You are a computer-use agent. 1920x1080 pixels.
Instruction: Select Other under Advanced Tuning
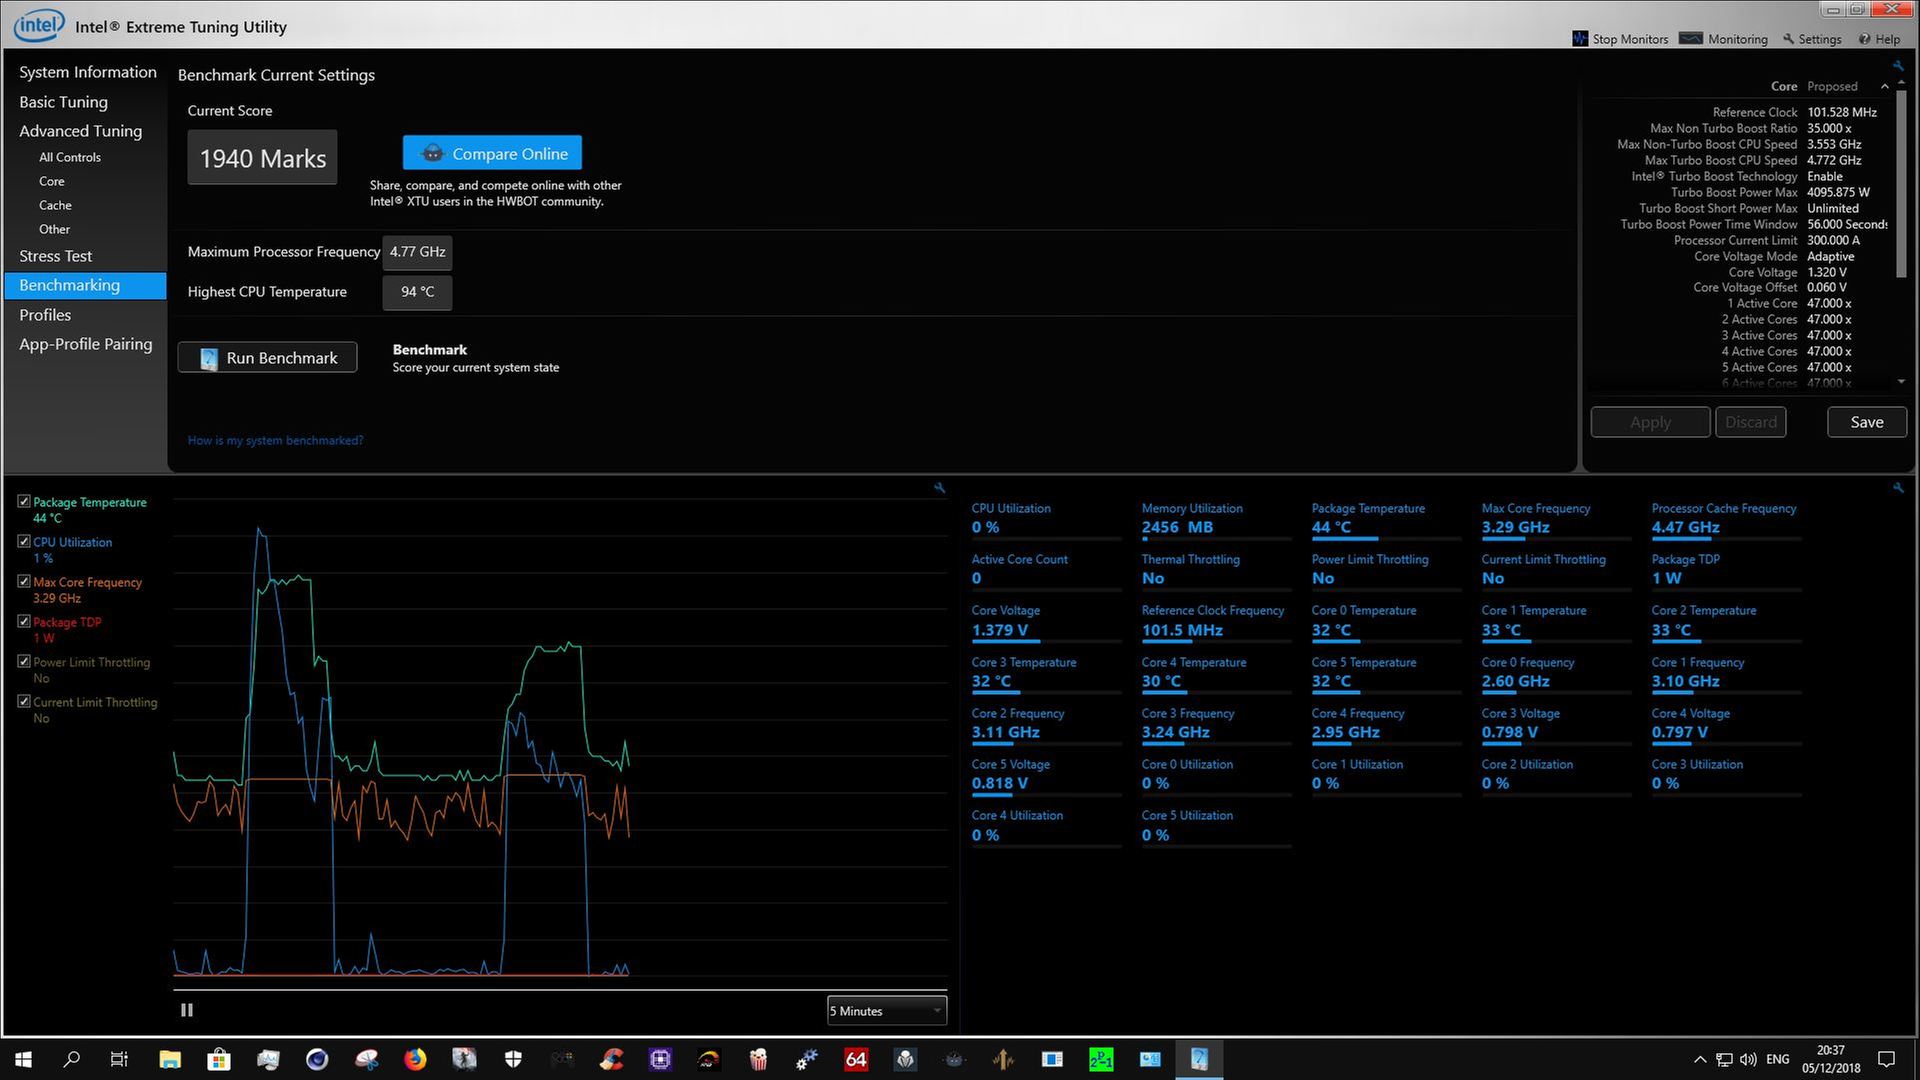coord(54,229)
